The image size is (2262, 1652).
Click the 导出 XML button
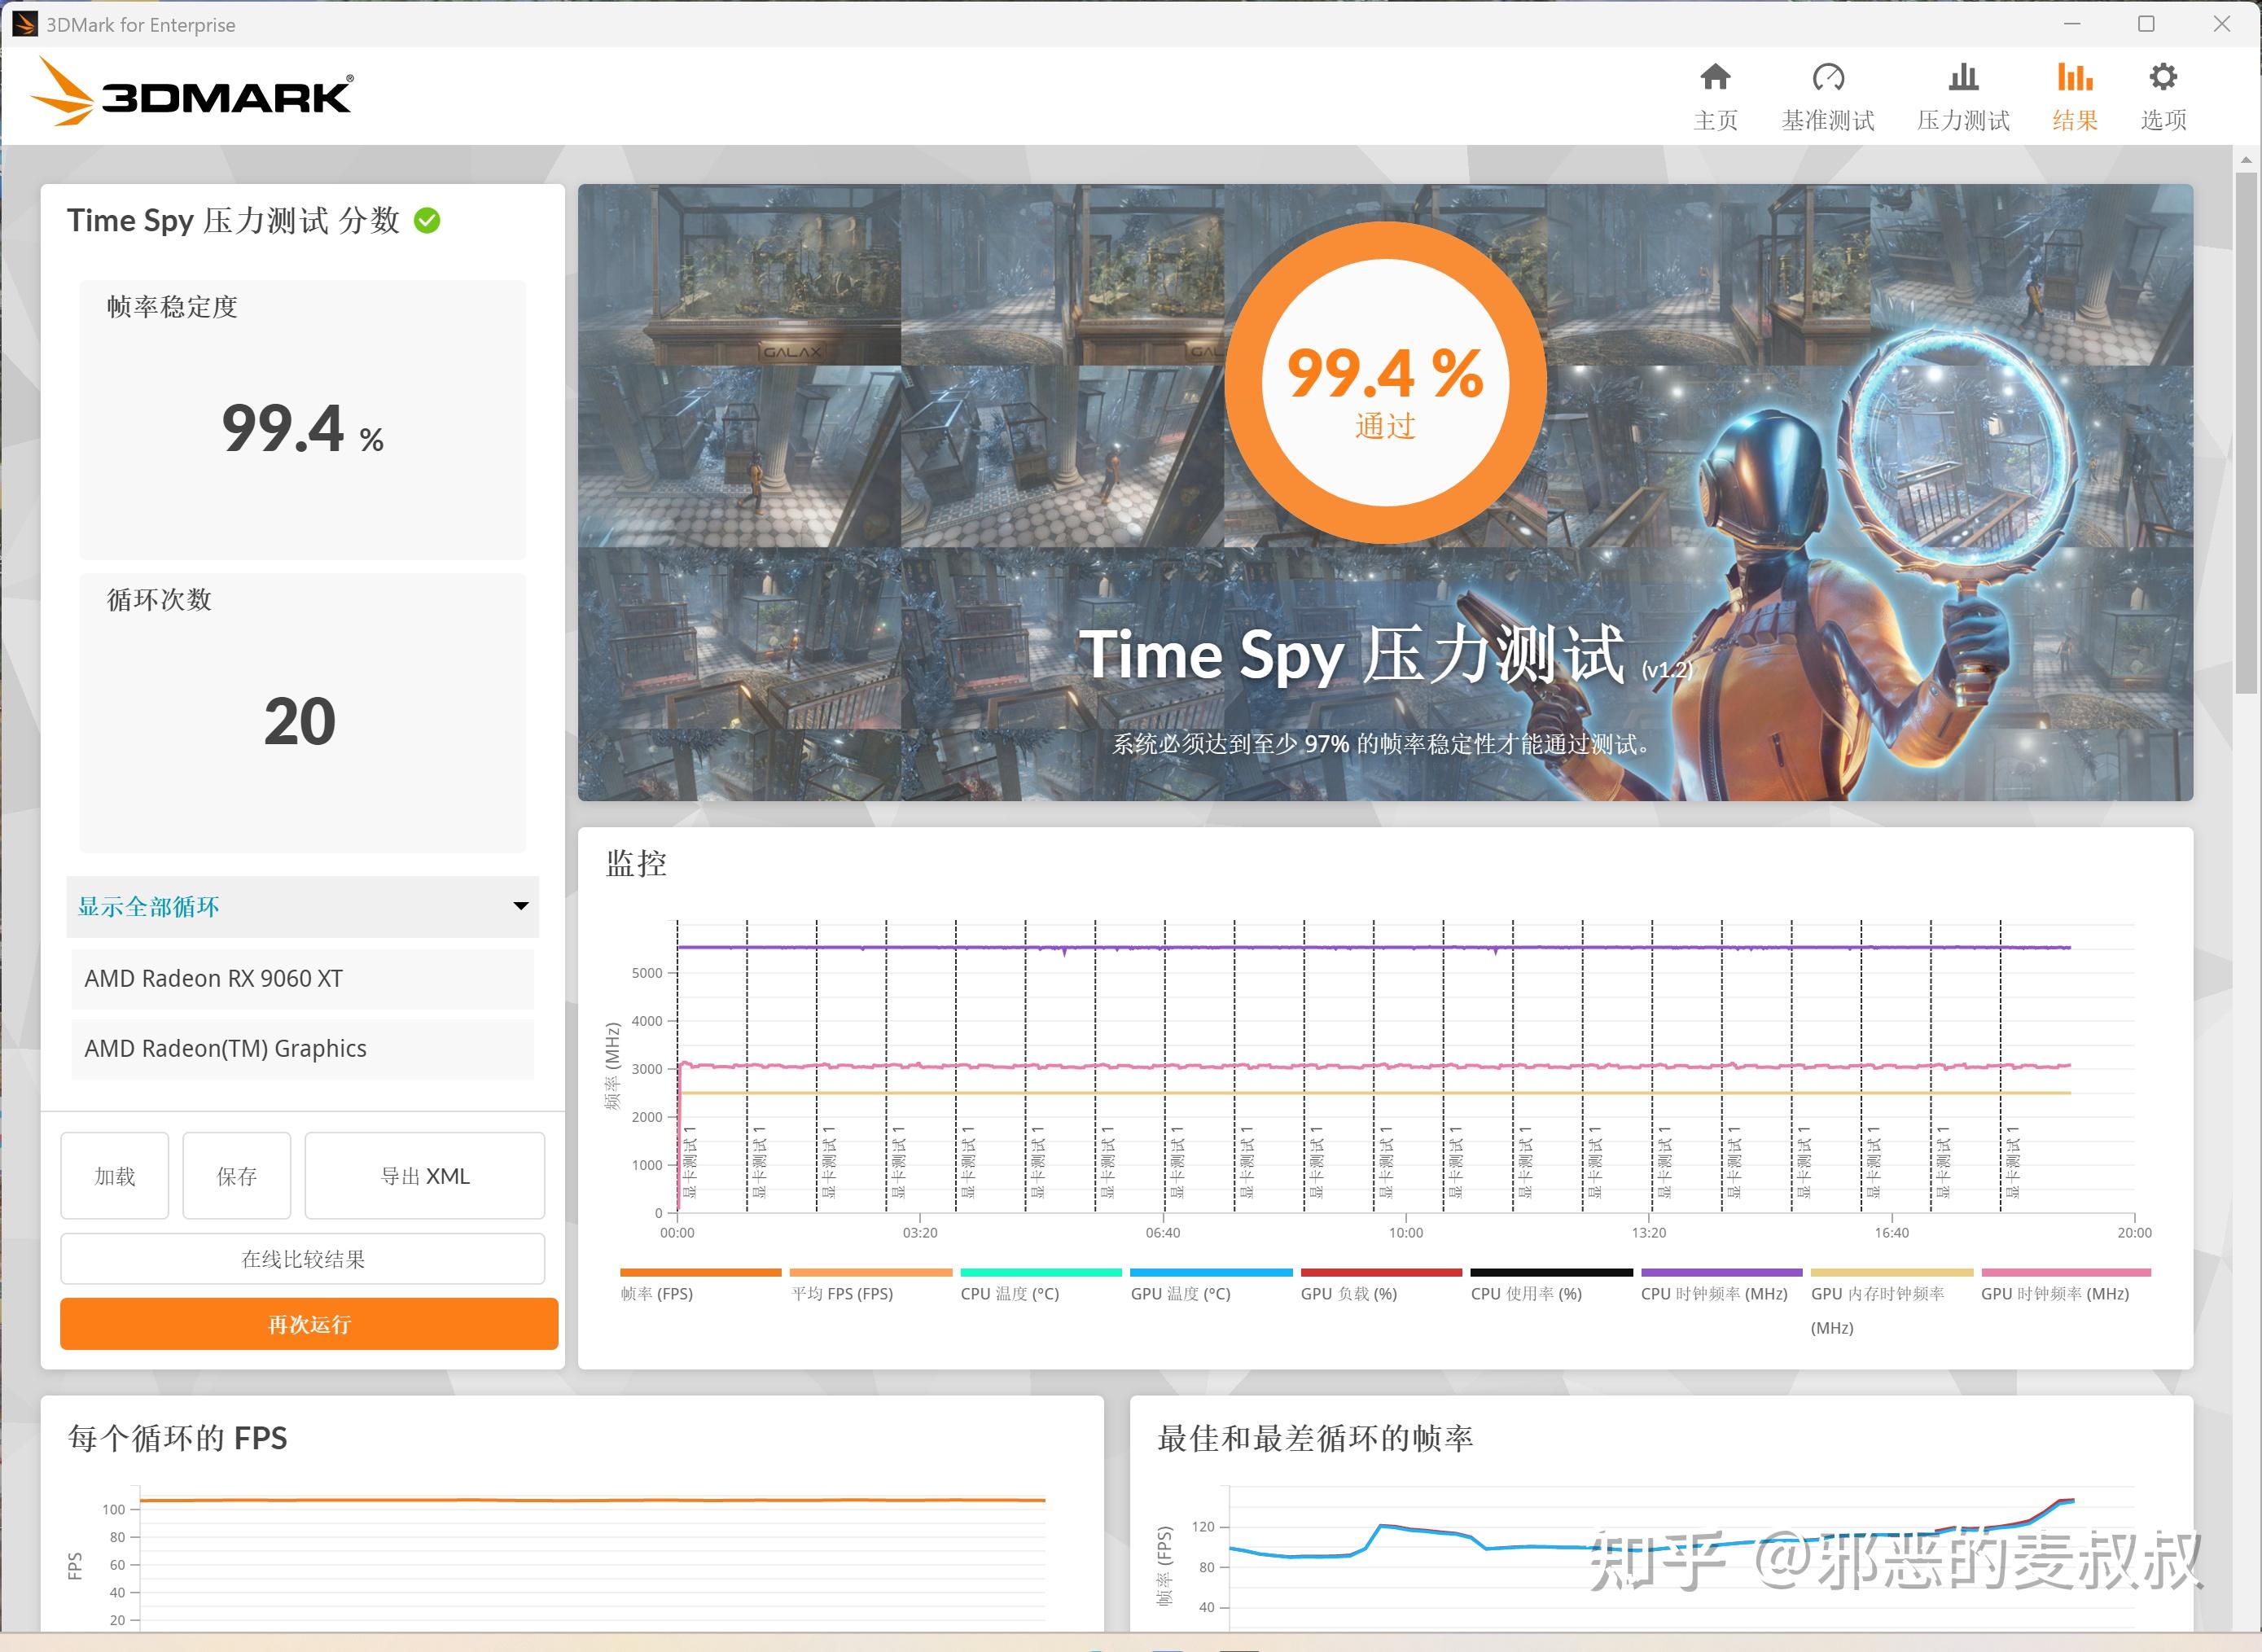(424, 1176)
